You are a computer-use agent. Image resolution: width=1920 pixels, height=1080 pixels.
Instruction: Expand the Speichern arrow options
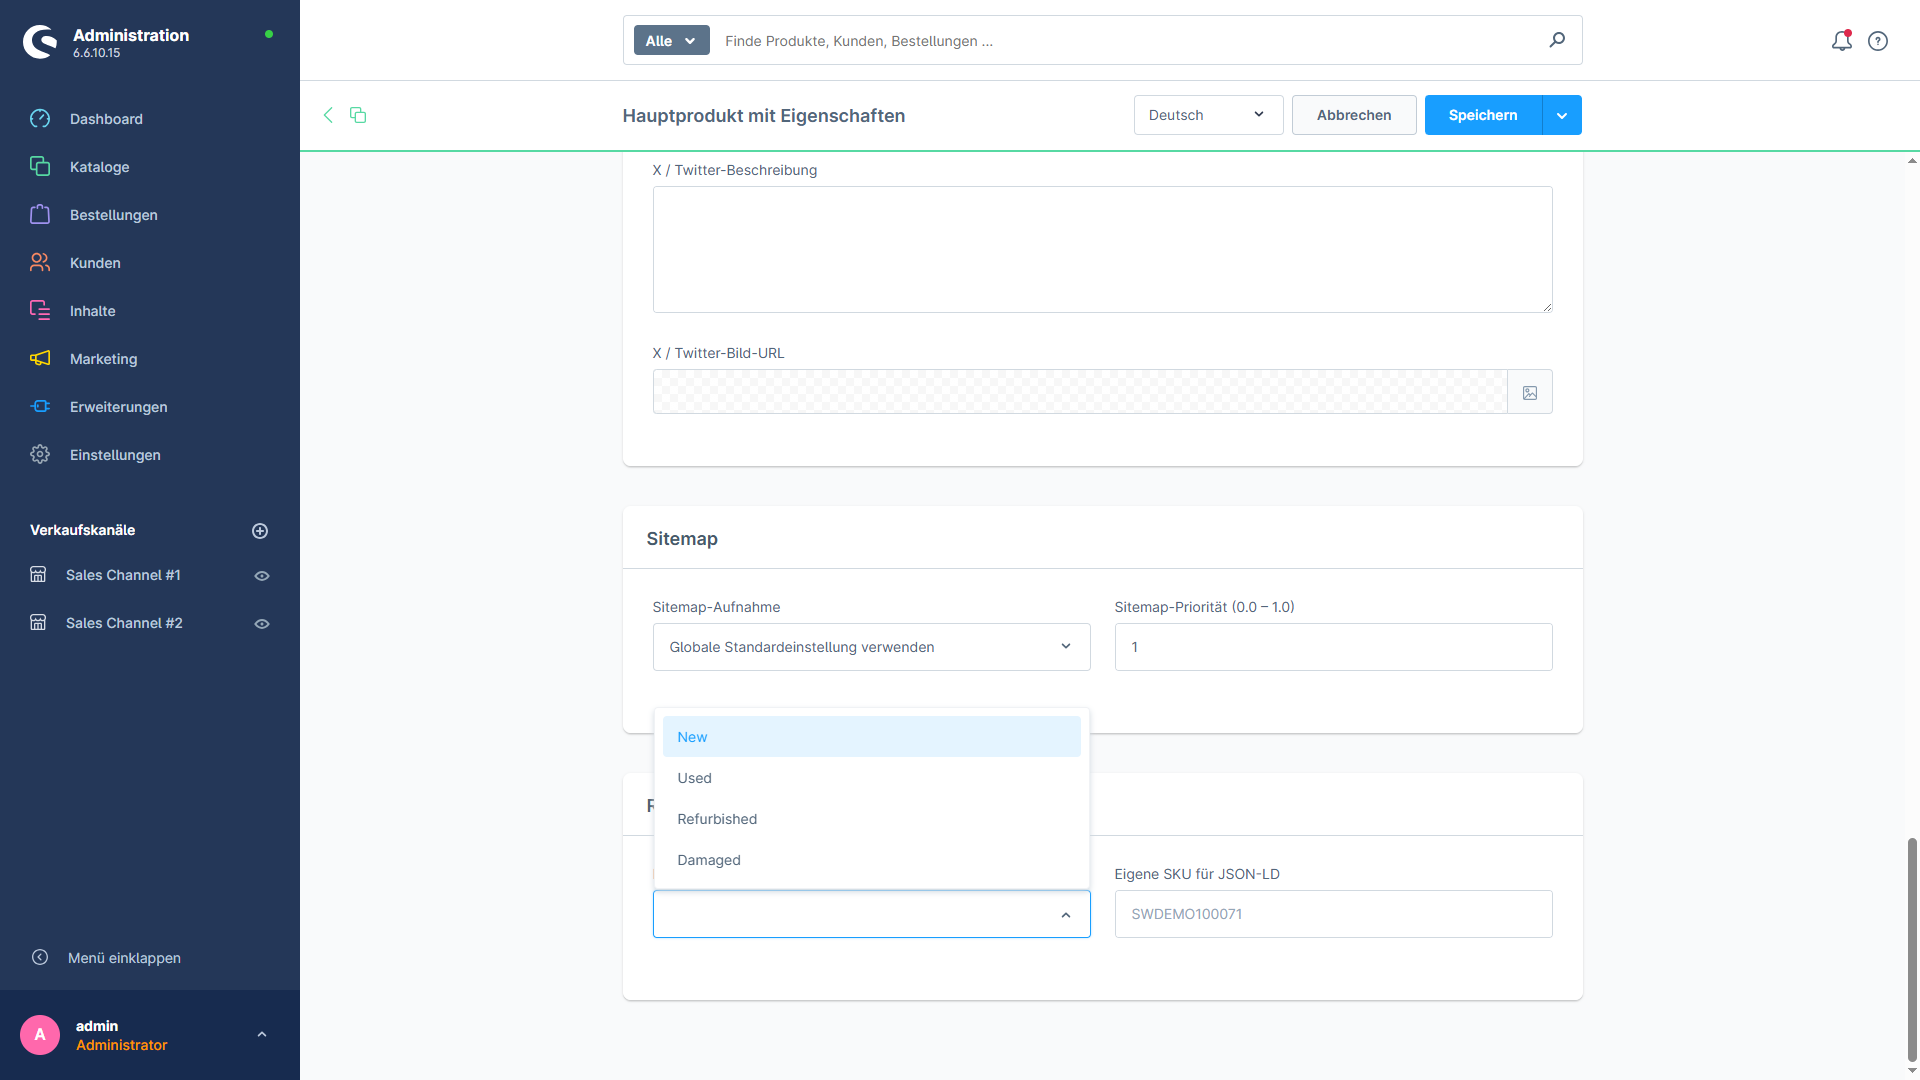pyautogui.click(x=1562, y=115)
